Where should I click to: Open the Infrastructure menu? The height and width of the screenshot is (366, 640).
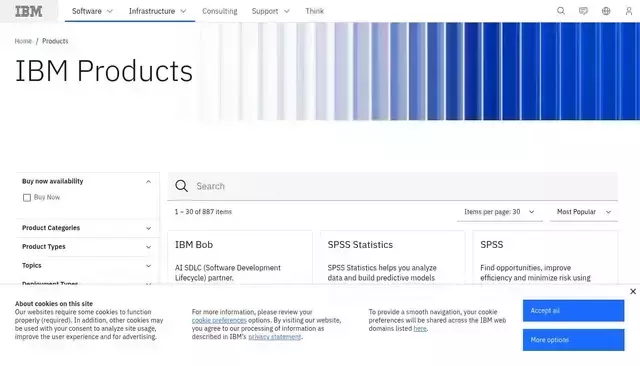(158, 11)
